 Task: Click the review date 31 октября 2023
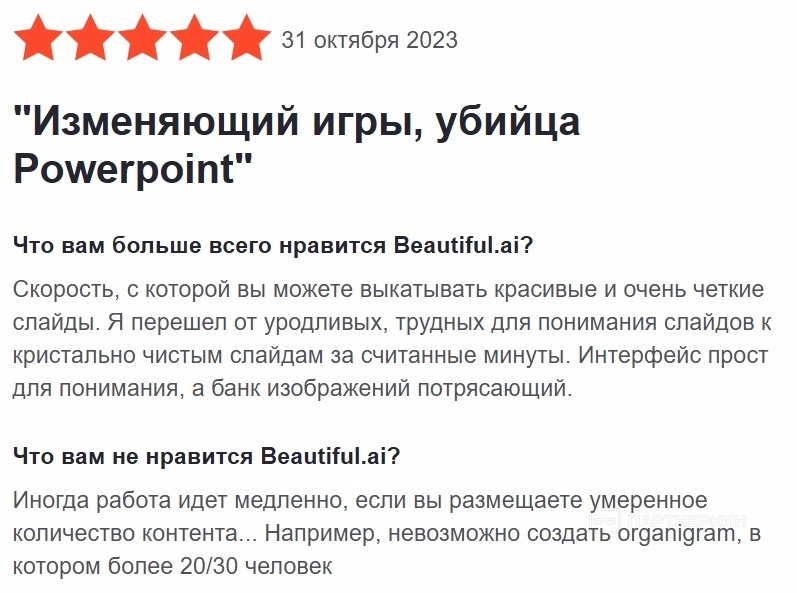click(370, 41)
